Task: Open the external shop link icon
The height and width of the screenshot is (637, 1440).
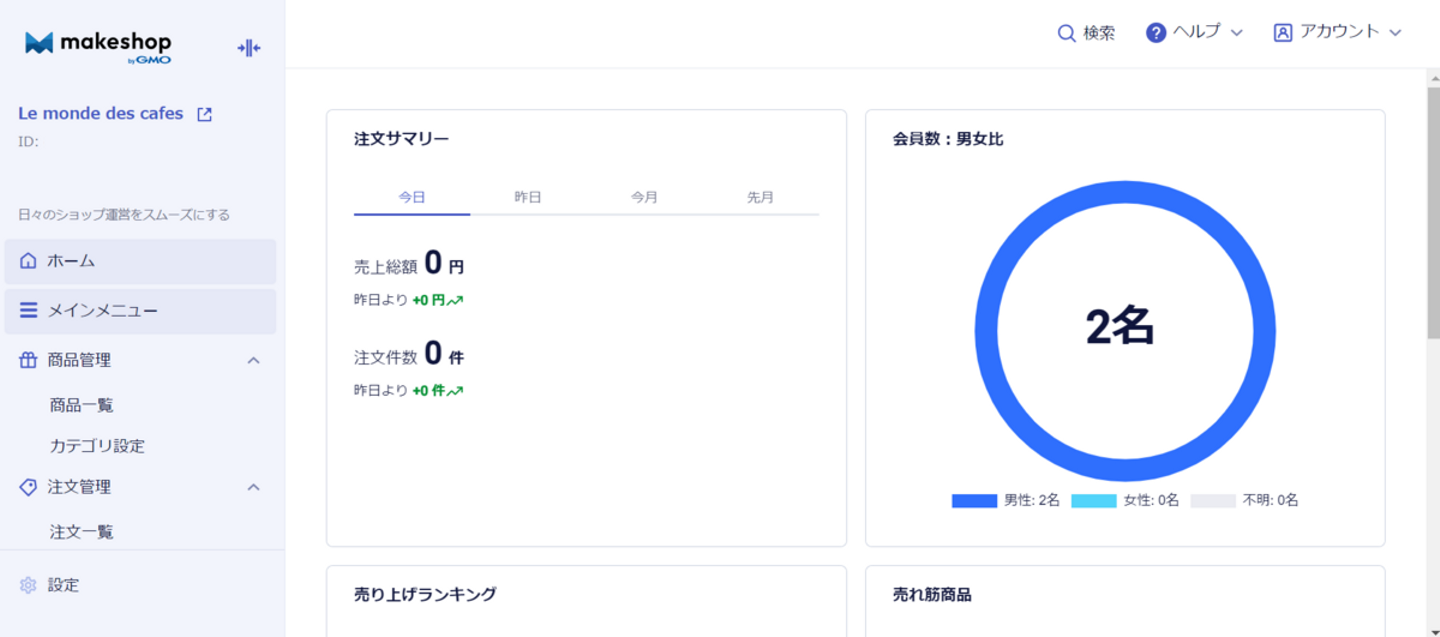Action: click(204, 114)
